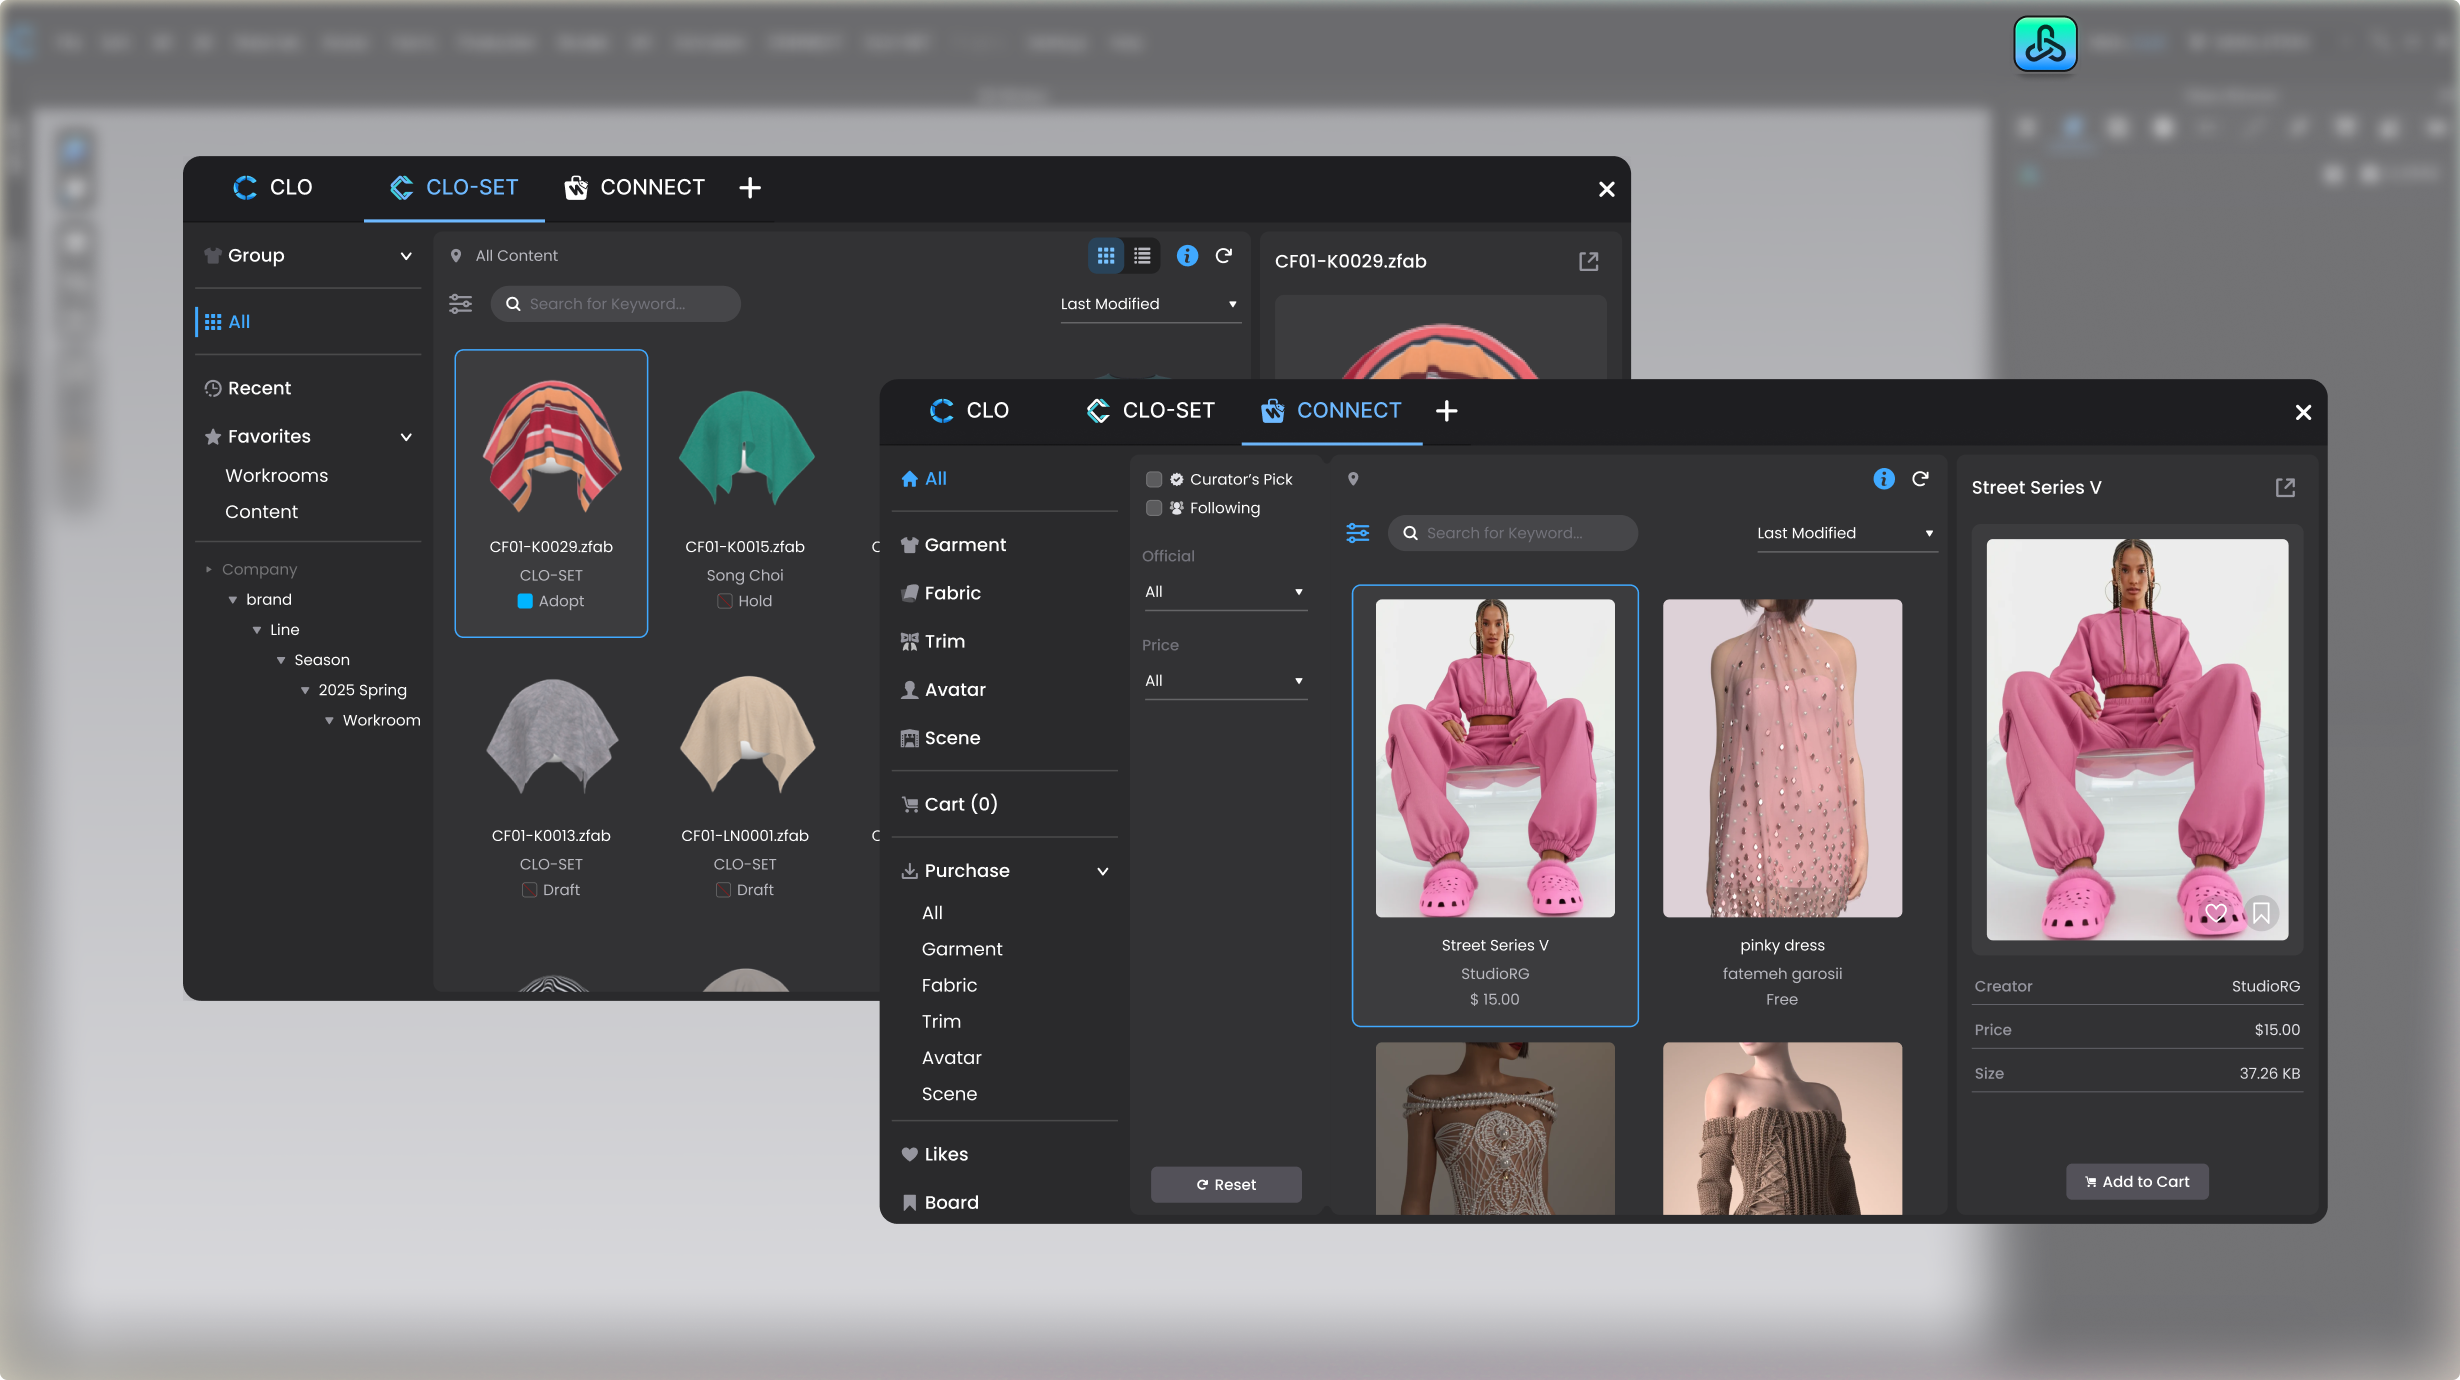Collapse Favorites section chevron
Viewport: 2460px width, 1380px height.
[406, 437]
